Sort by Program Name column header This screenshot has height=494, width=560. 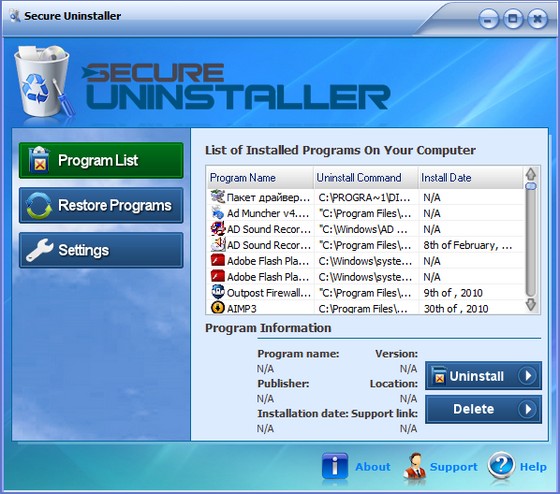click(260, 178)
